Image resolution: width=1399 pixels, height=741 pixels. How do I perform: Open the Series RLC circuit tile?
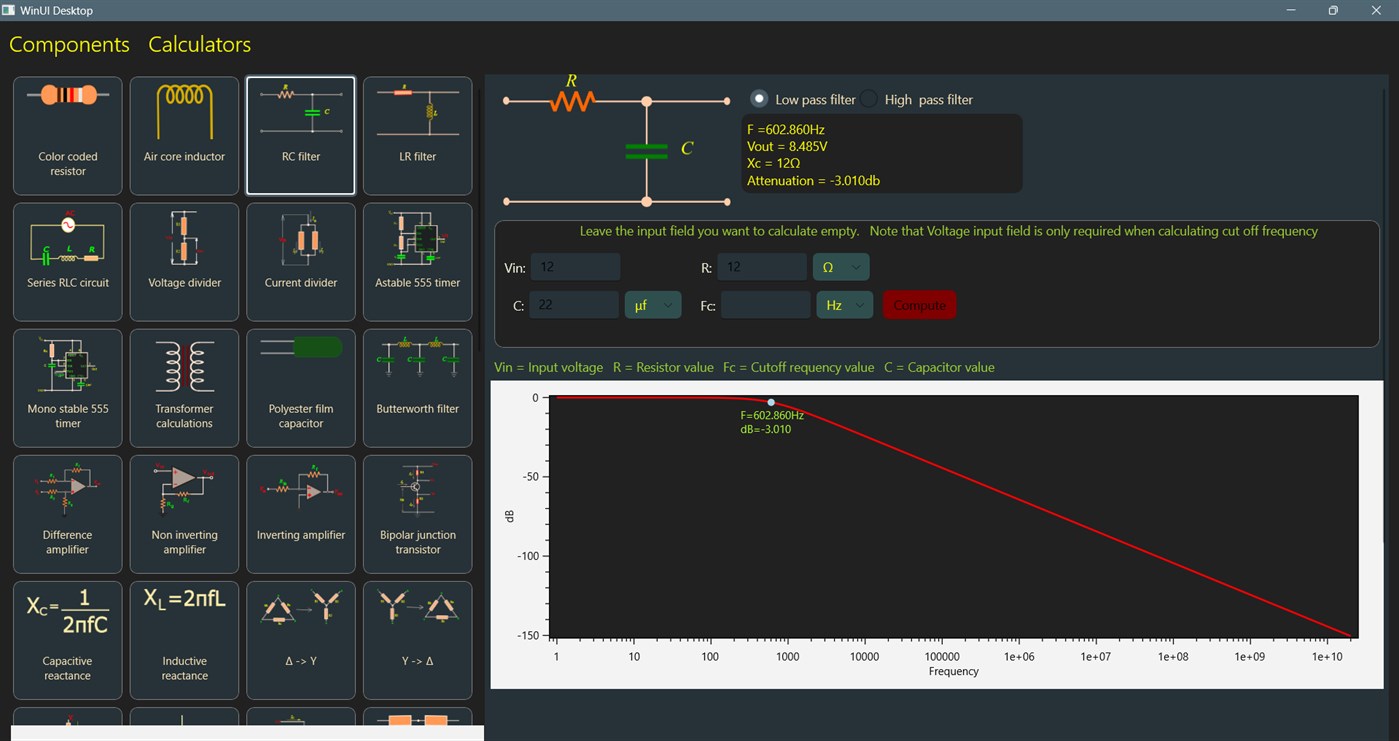(68, 262)
